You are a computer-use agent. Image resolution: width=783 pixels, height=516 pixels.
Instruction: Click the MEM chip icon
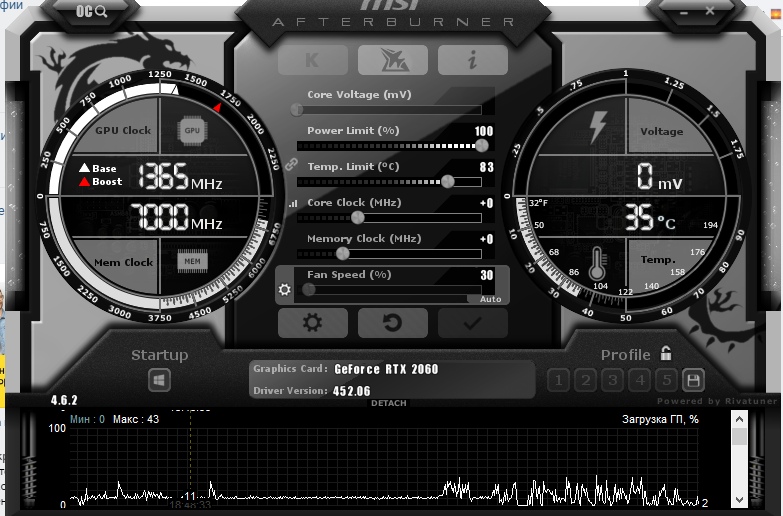tap(192, 261)
